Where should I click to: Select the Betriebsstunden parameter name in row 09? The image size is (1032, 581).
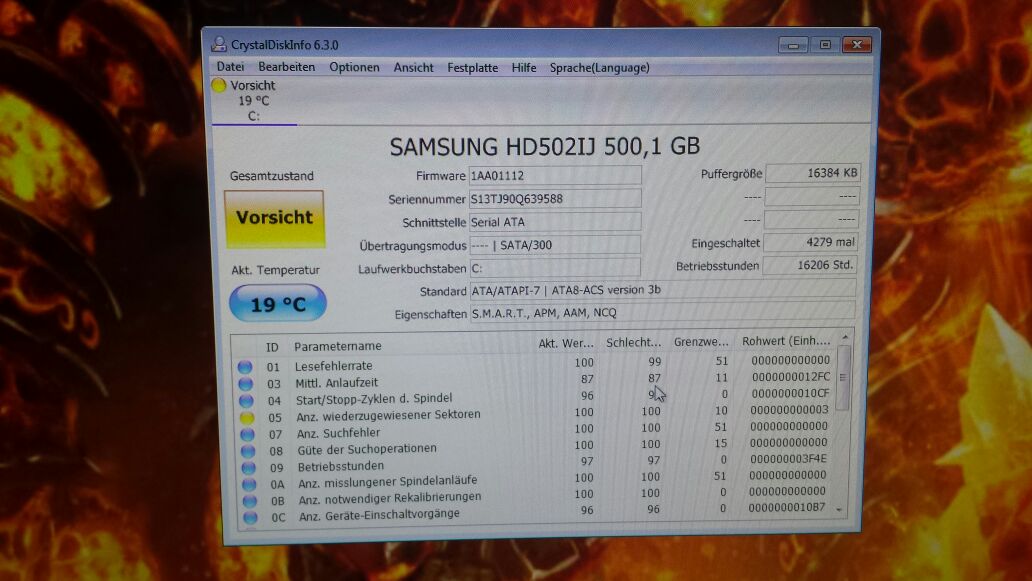click(340, 466)
